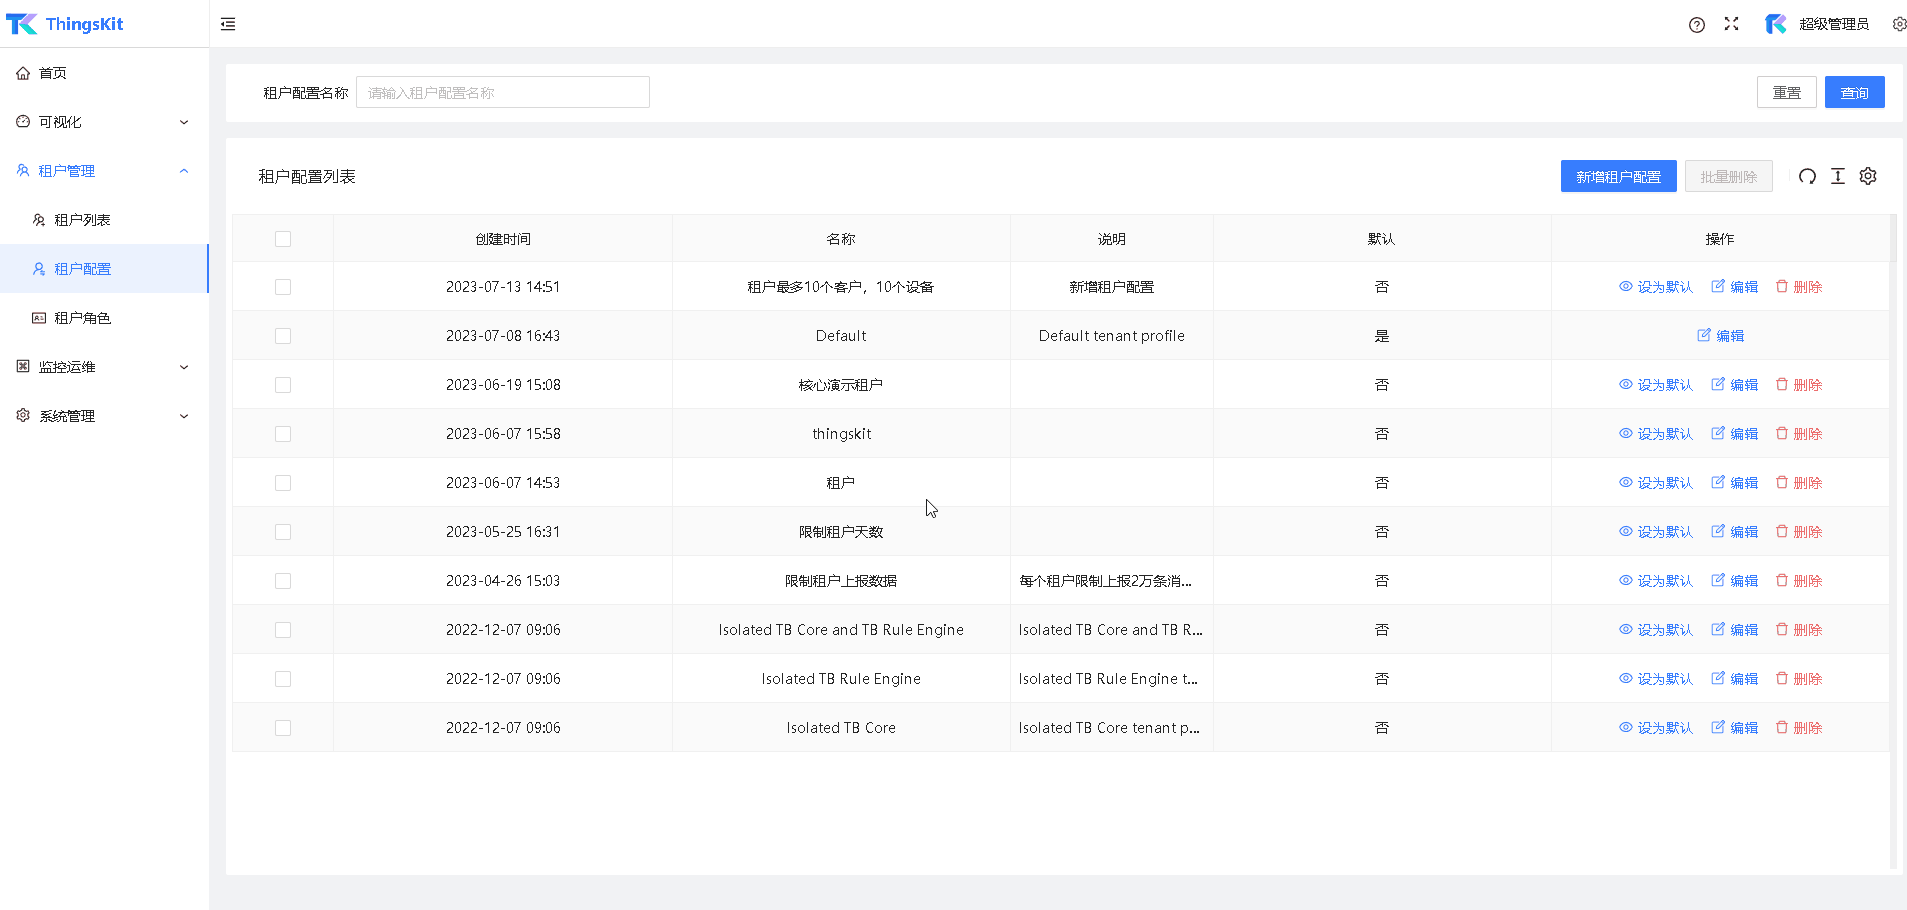Delete the thingskit tenant profile
This screenshot has width=1907, height=910.
point(1798,434)
